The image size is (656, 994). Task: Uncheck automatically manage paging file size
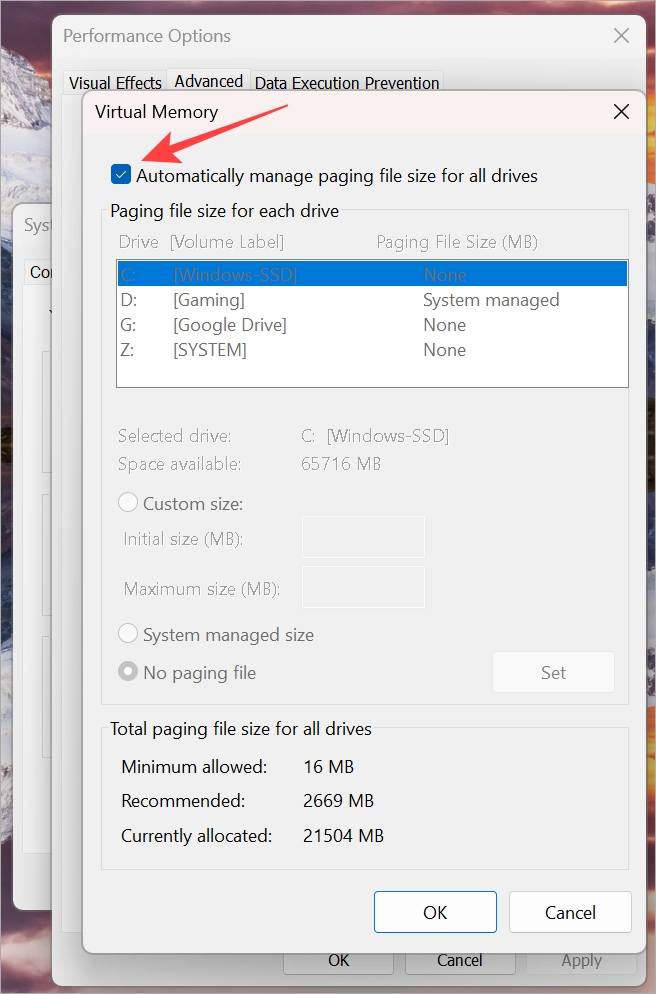[120, 174]
